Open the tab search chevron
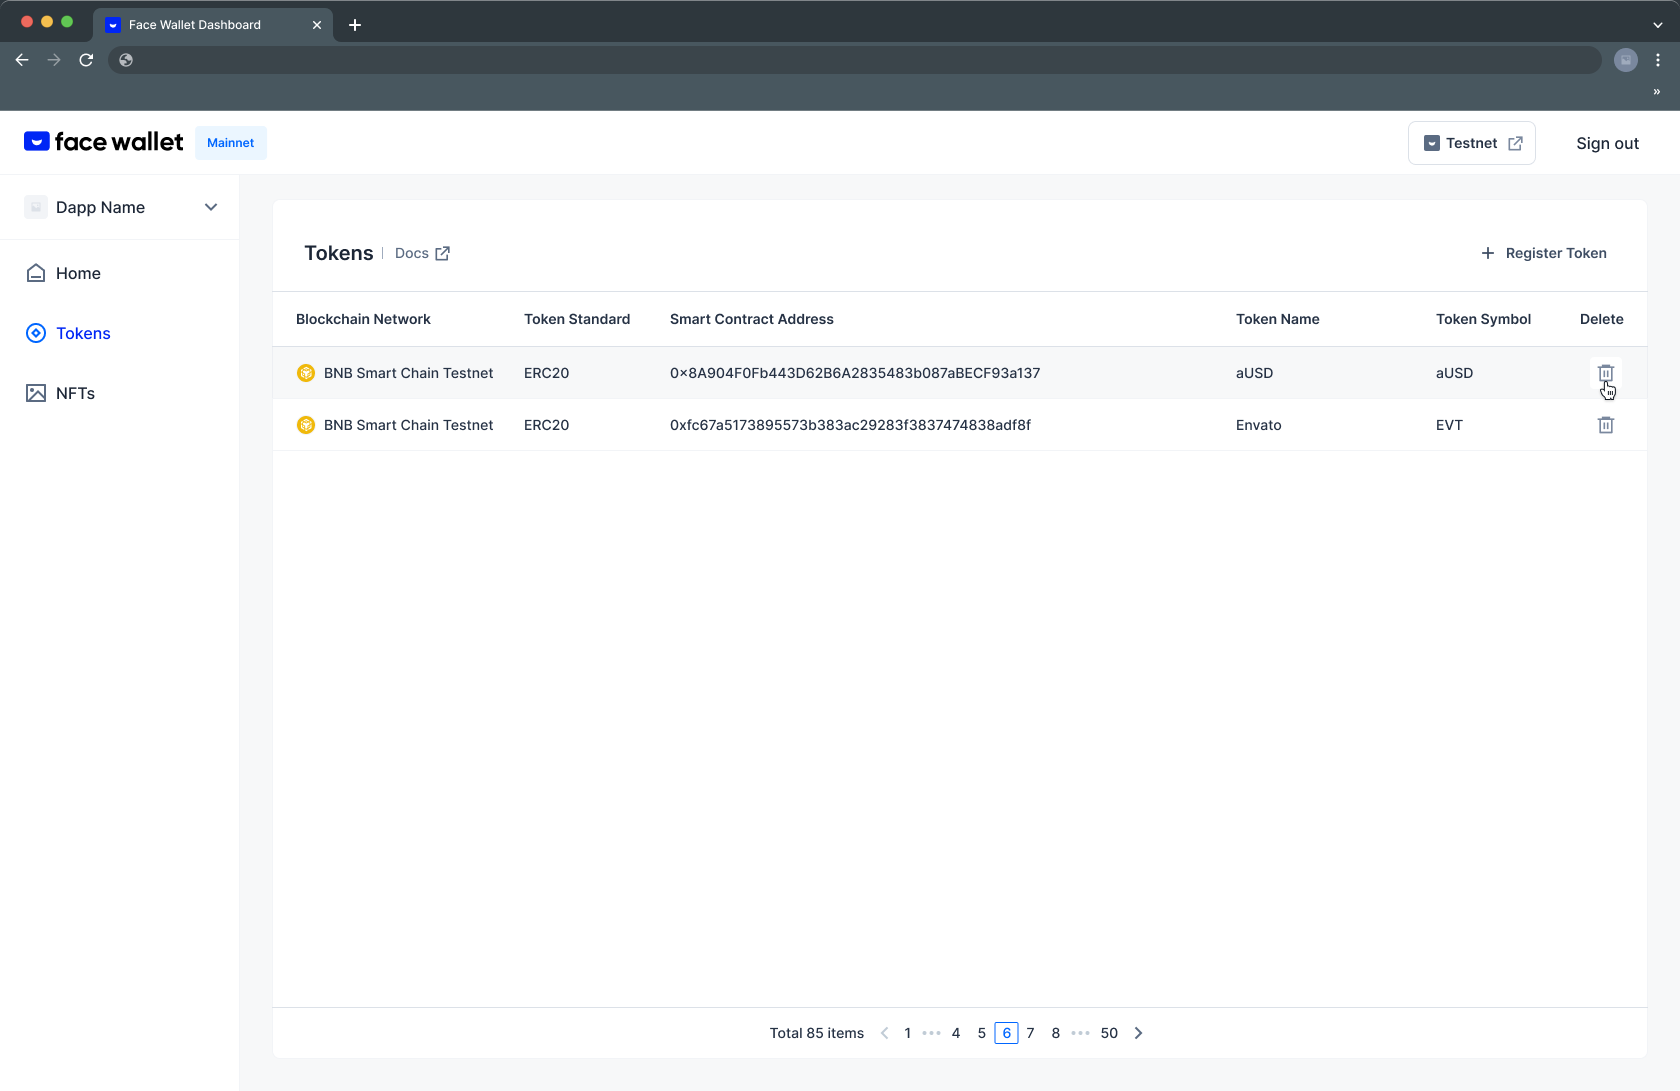Screen dimensions: 1680x1091 tap(1658, 25)
